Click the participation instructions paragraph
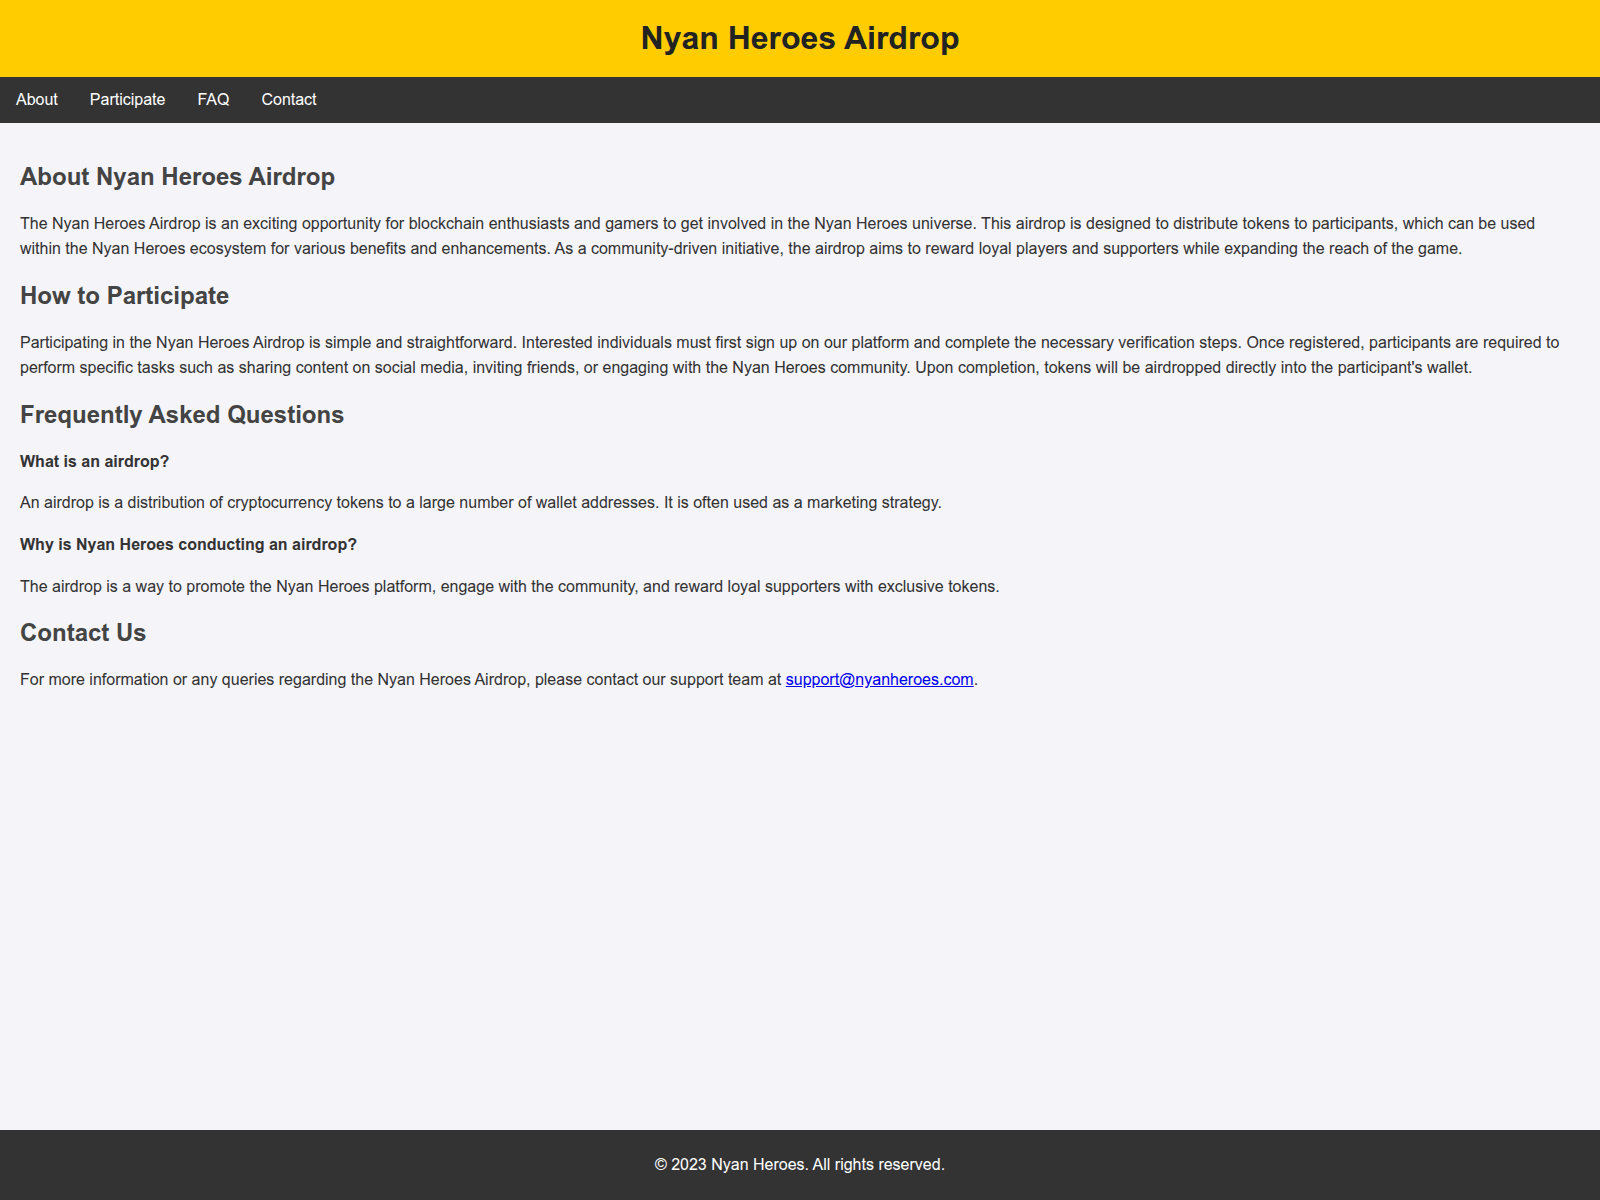This screenshot has width=1600, height=1200. [789, 354]
